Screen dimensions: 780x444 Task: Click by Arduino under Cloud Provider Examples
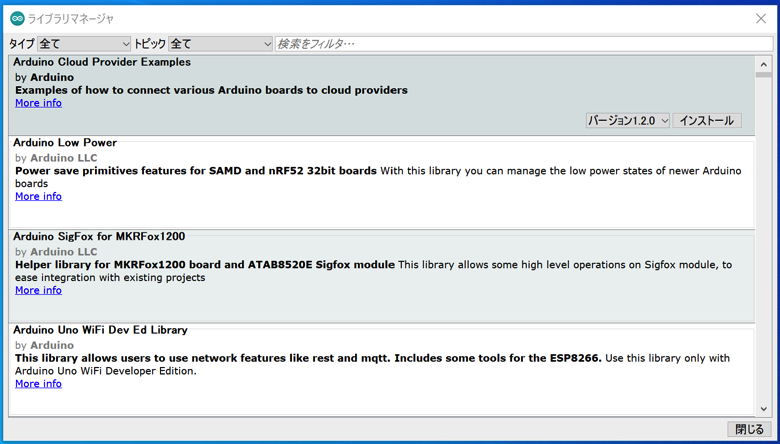(x=44, y=77)
